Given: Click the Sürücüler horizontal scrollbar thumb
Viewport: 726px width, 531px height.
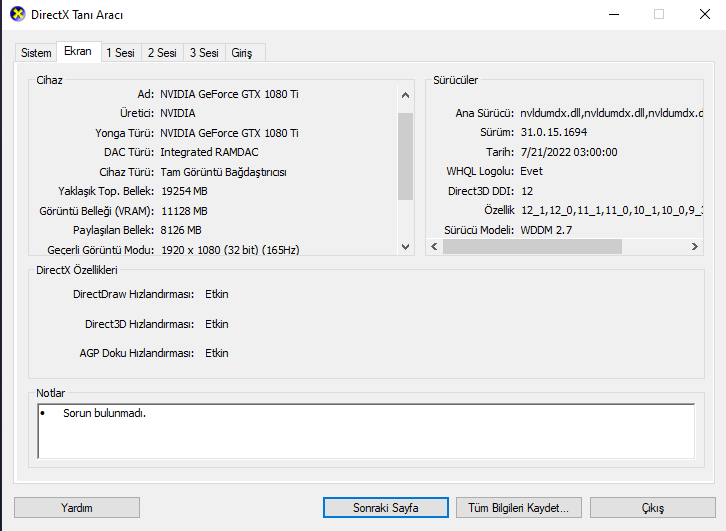Looking at the screenshot, I should 532,247.
